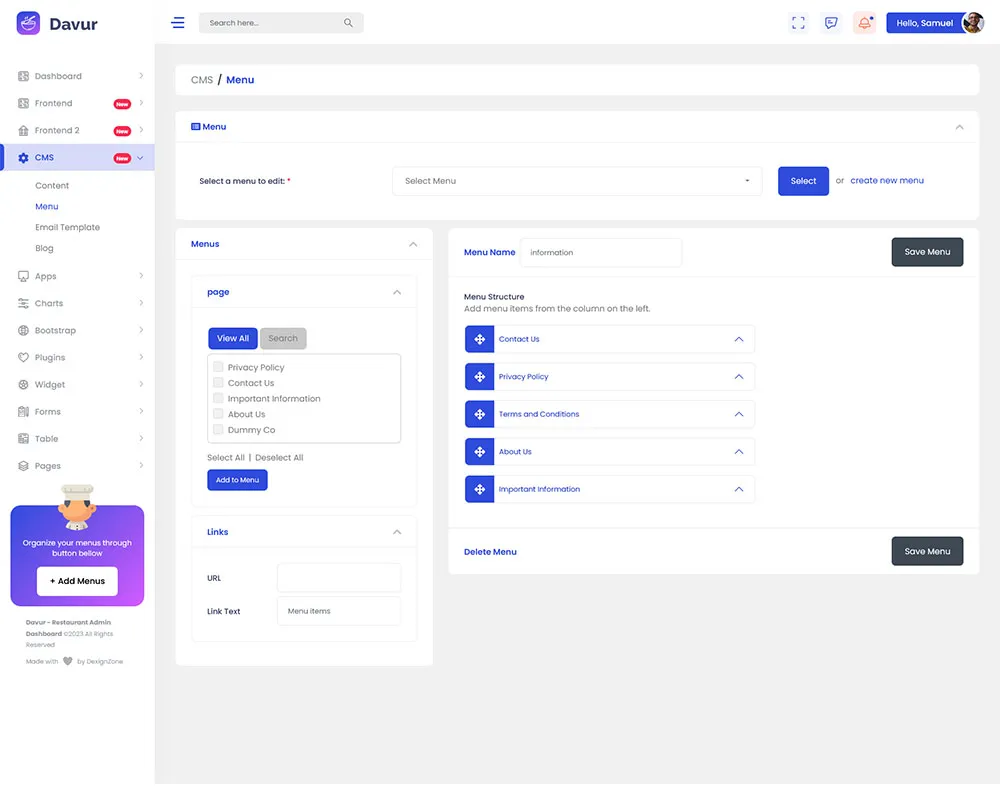Open the chat messages icon
The width and height of the screenshot is (1000, 786).
[x=831, y=23]
